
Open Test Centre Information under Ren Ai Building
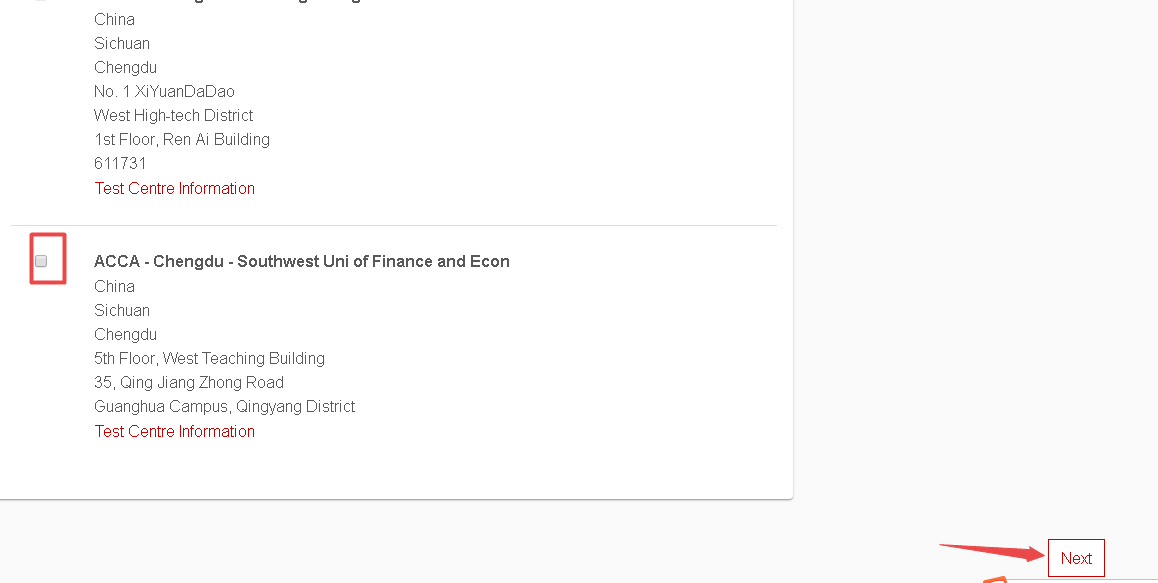coord(174,188)
